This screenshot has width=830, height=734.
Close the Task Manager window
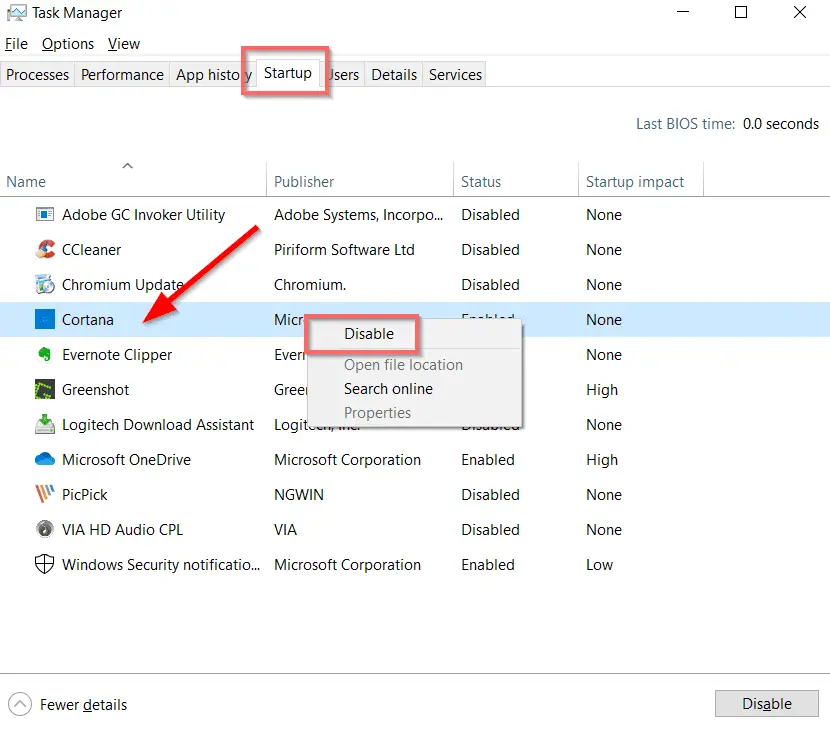tap(799, 12)
